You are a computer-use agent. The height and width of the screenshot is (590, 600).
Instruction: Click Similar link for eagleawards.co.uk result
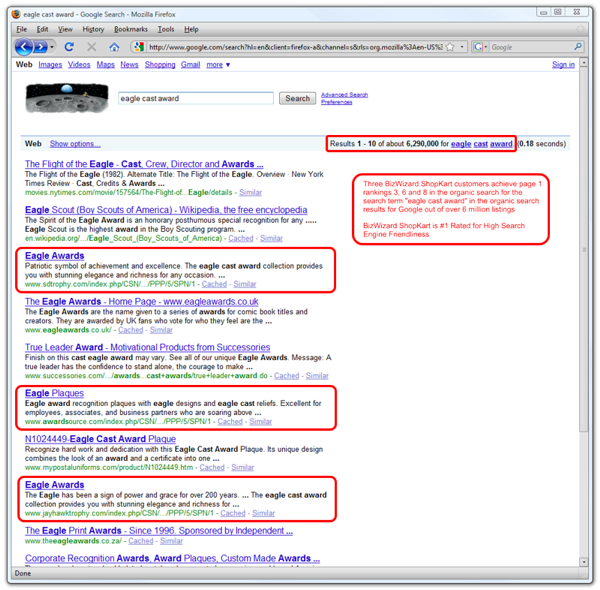coord(161,330)
